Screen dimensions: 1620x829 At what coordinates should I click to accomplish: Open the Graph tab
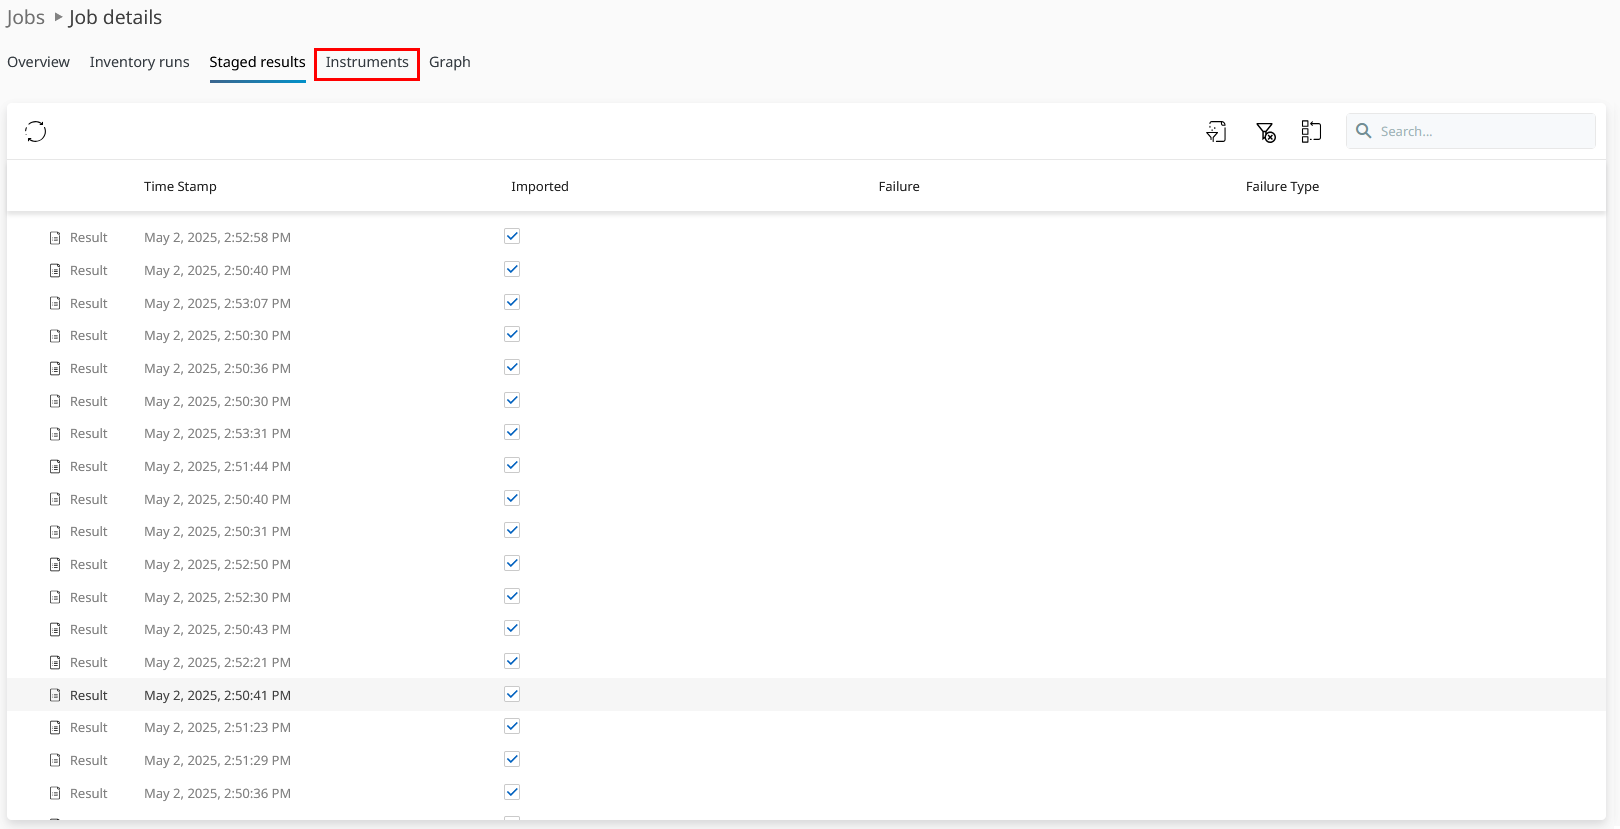coord(449,62)
